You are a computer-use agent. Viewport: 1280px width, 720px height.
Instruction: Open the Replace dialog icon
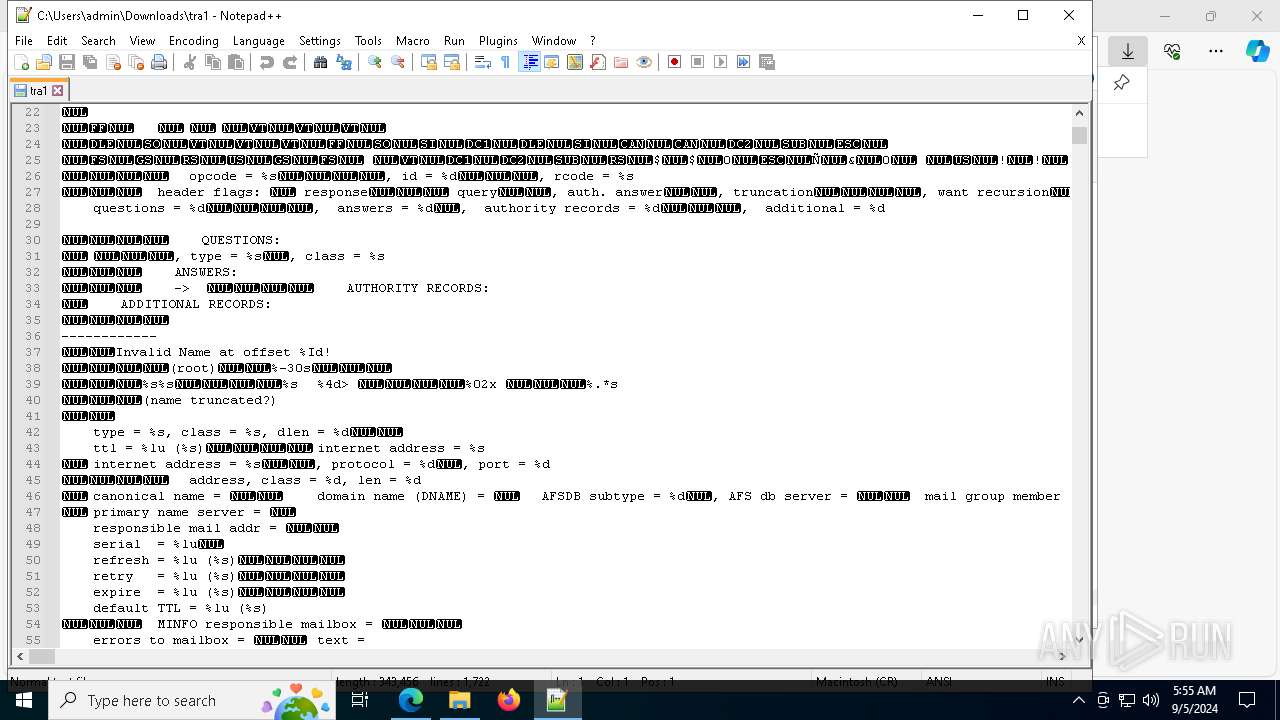tap(344, 62)
